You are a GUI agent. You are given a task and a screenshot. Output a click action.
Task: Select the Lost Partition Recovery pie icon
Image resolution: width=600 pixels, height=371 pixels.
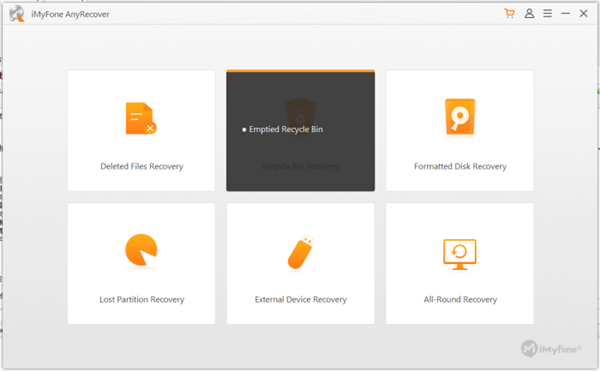coord(141,250)
